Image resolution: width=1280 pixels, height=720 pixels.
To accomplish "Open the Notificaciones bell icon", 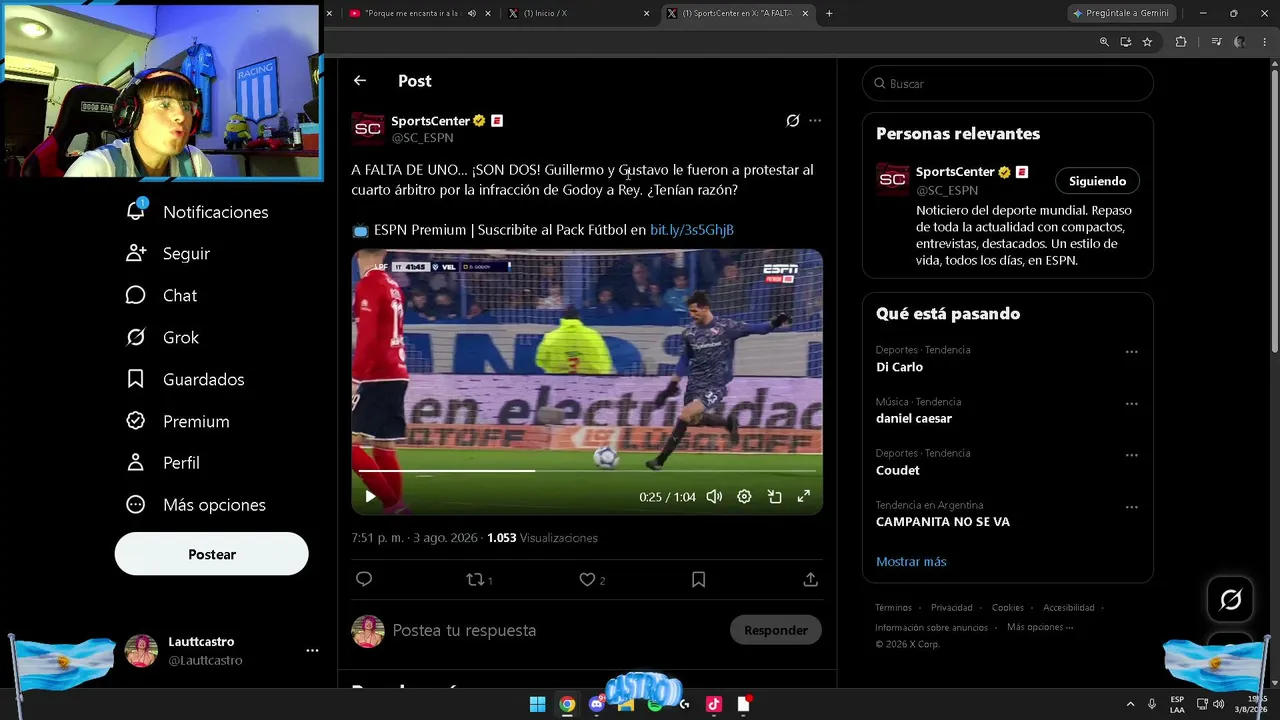I will point(136,211).
